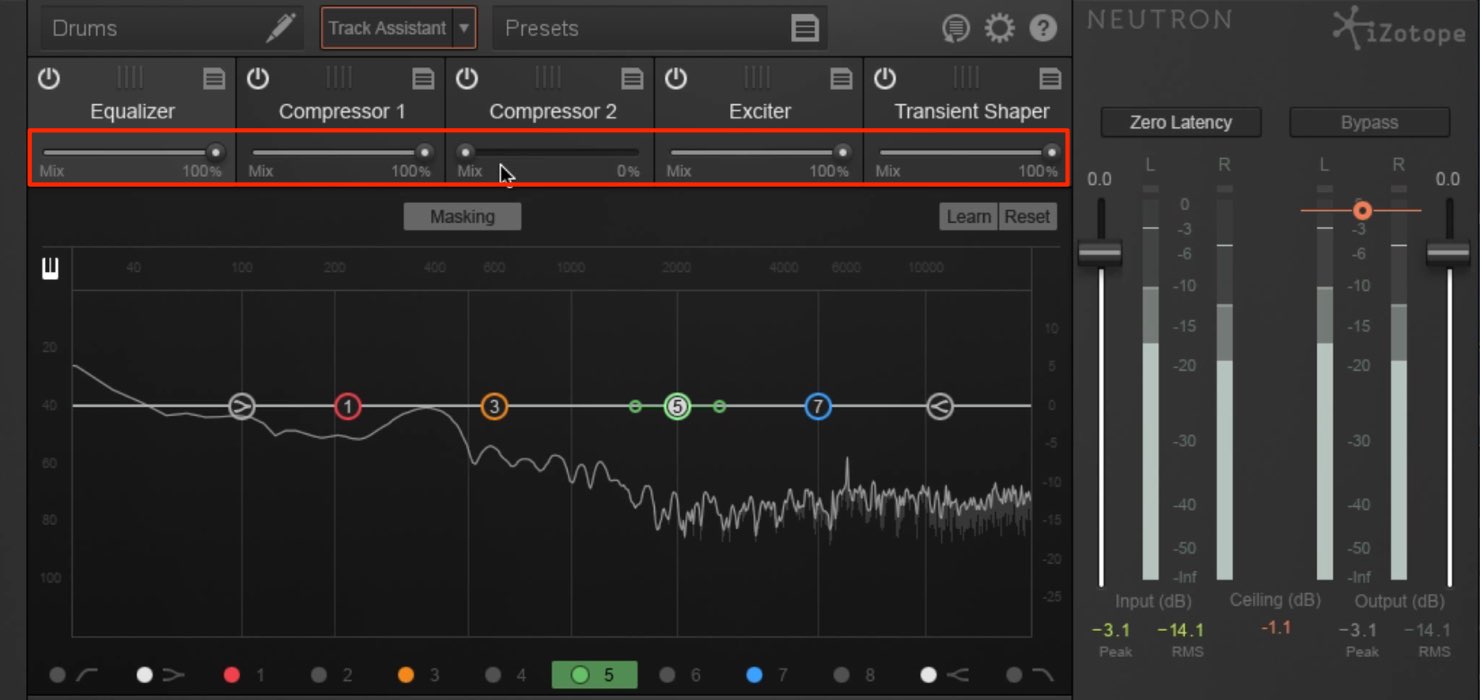Toggle the Equalizer module power button
Screen dimensions: 1480x700
48,79
